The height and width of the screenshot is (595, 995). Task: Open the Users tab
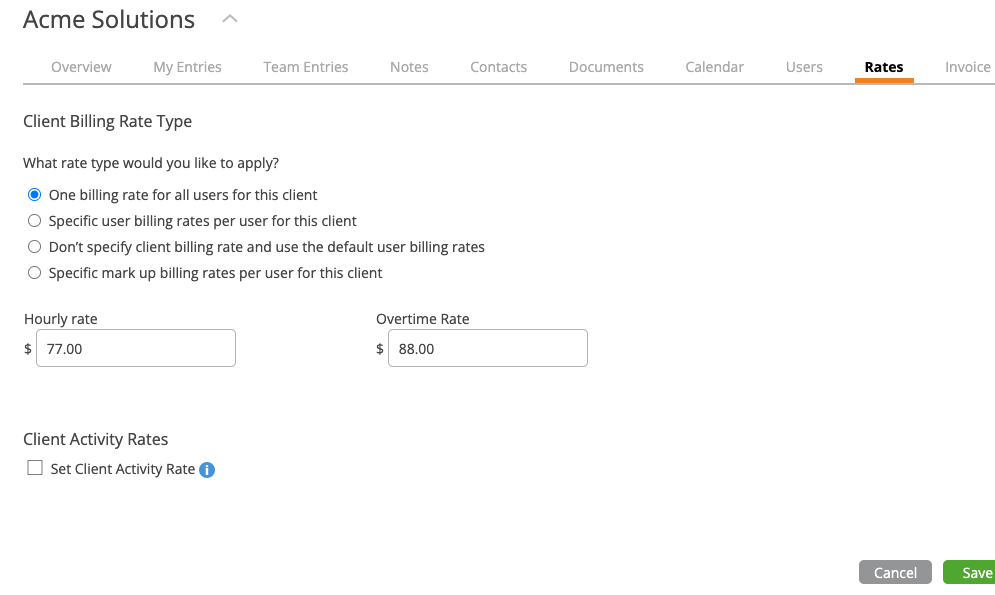tap(804, 67)
